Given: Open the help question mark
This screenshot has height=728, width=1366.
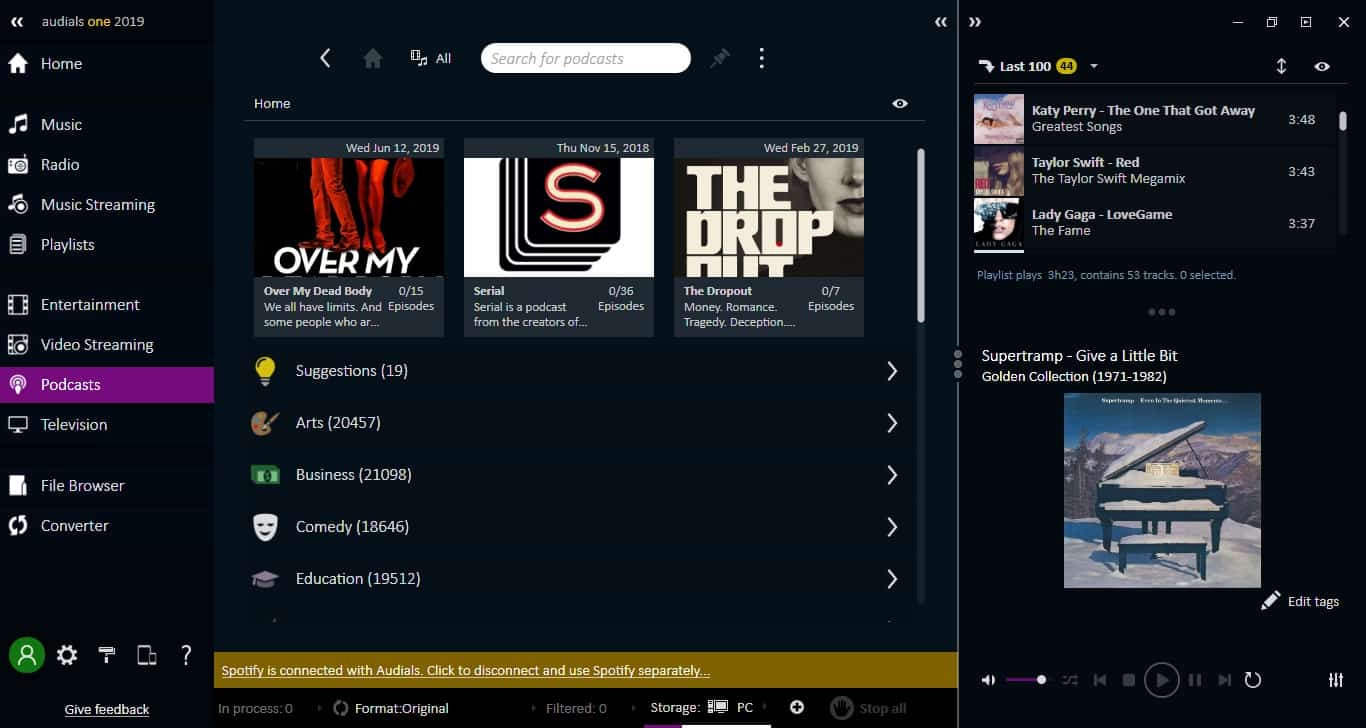Looking at the screenshot, I should (x=186, y=655).
